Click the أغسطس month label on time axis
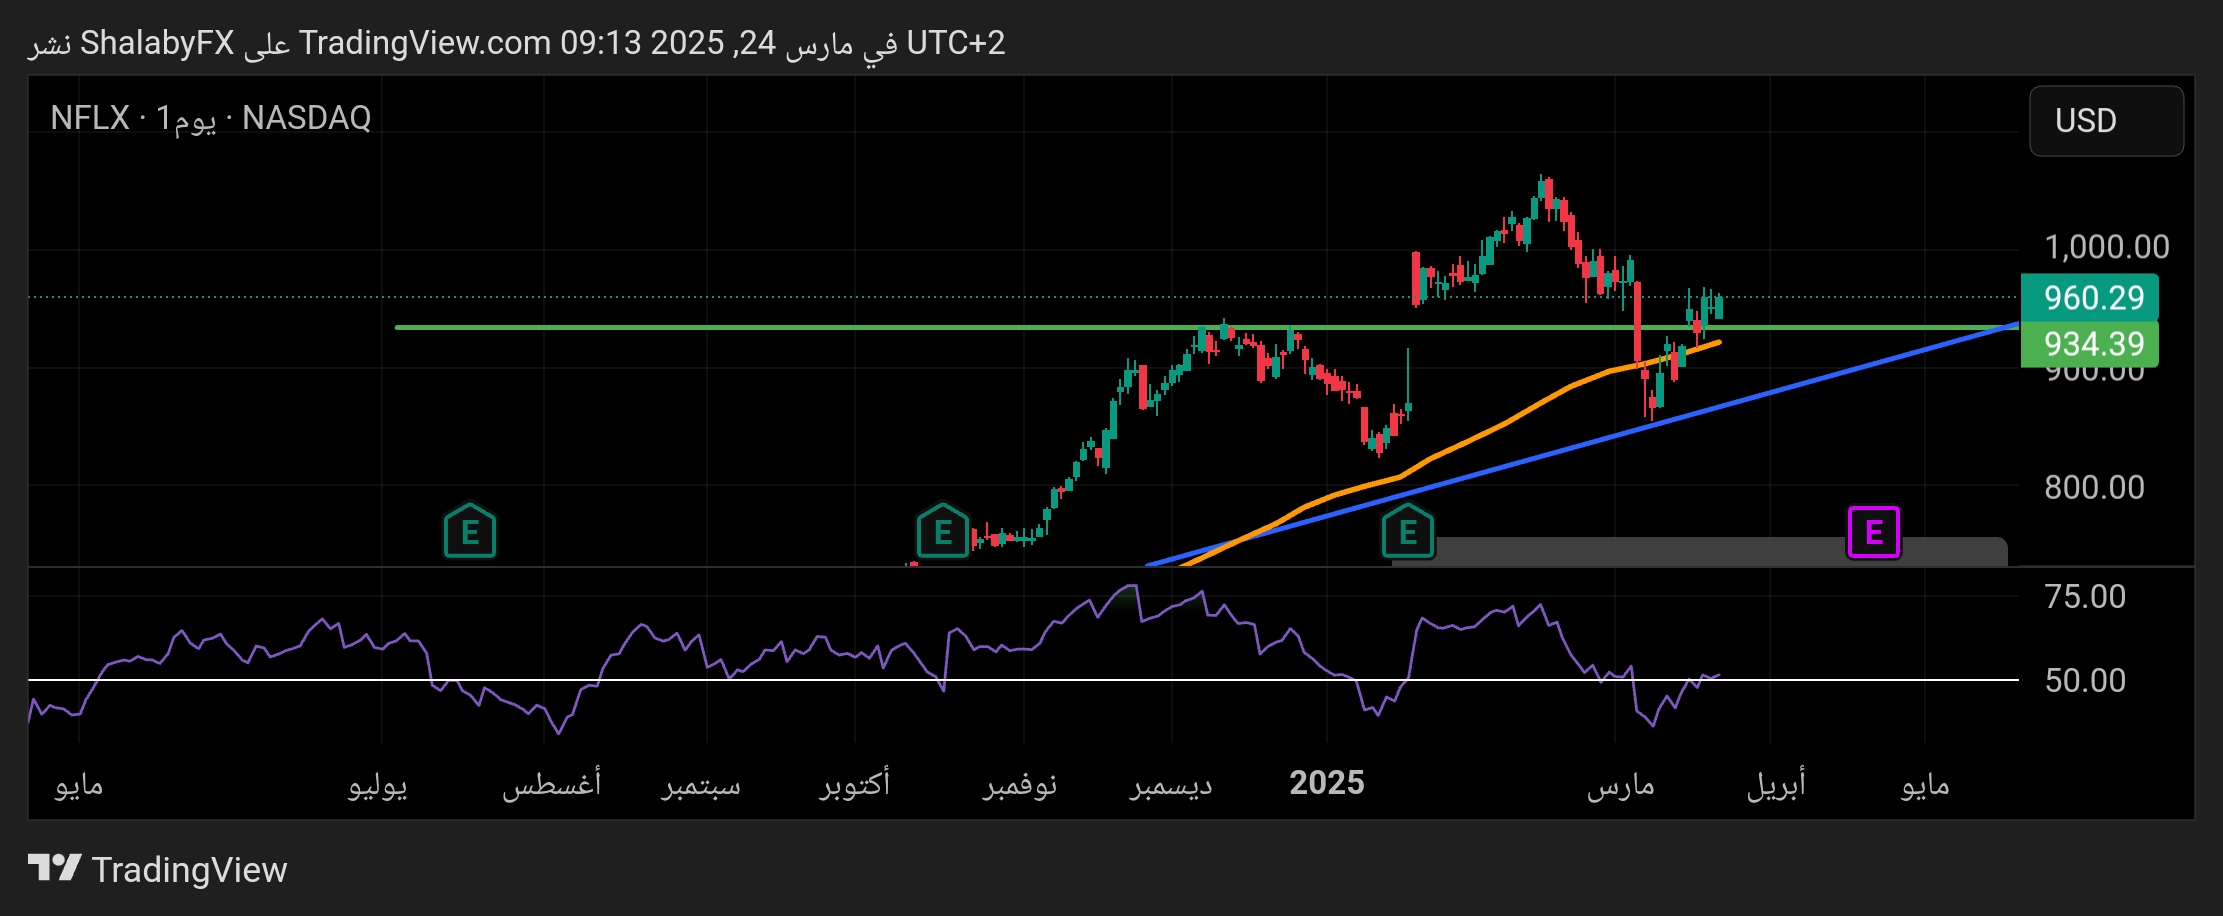 tap(551, 783)
